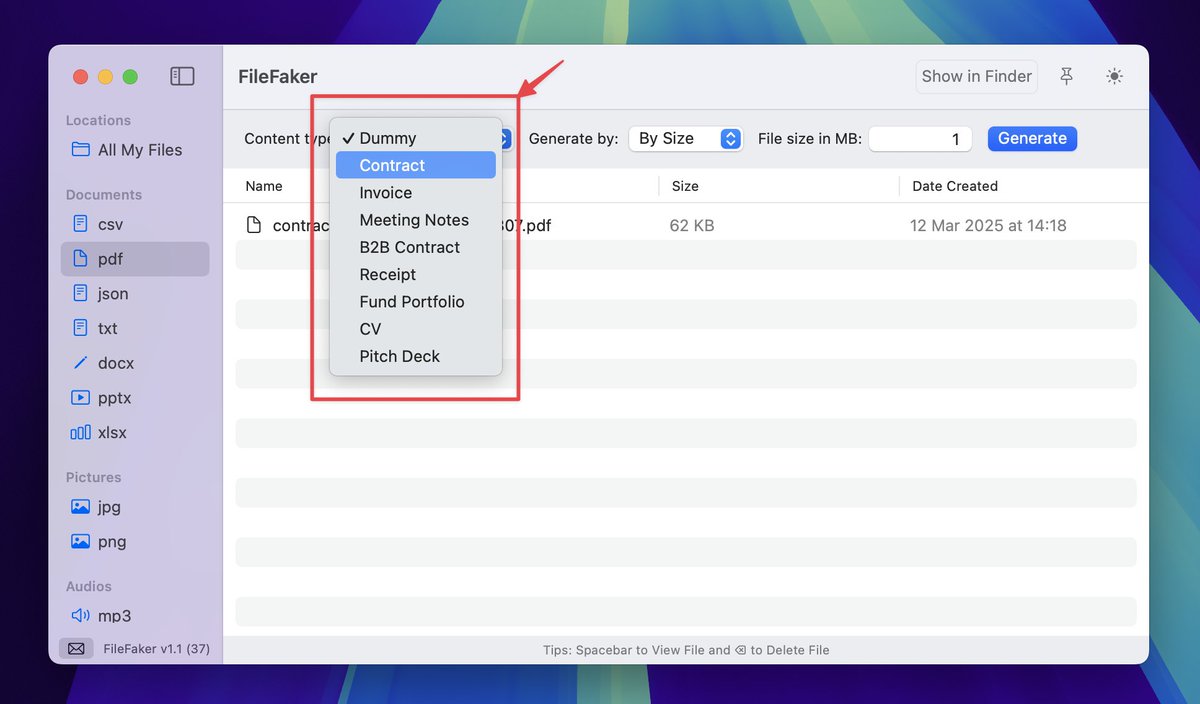Pick Pitch Deck option
This screenshot has width=1200, height=704.
416,356
